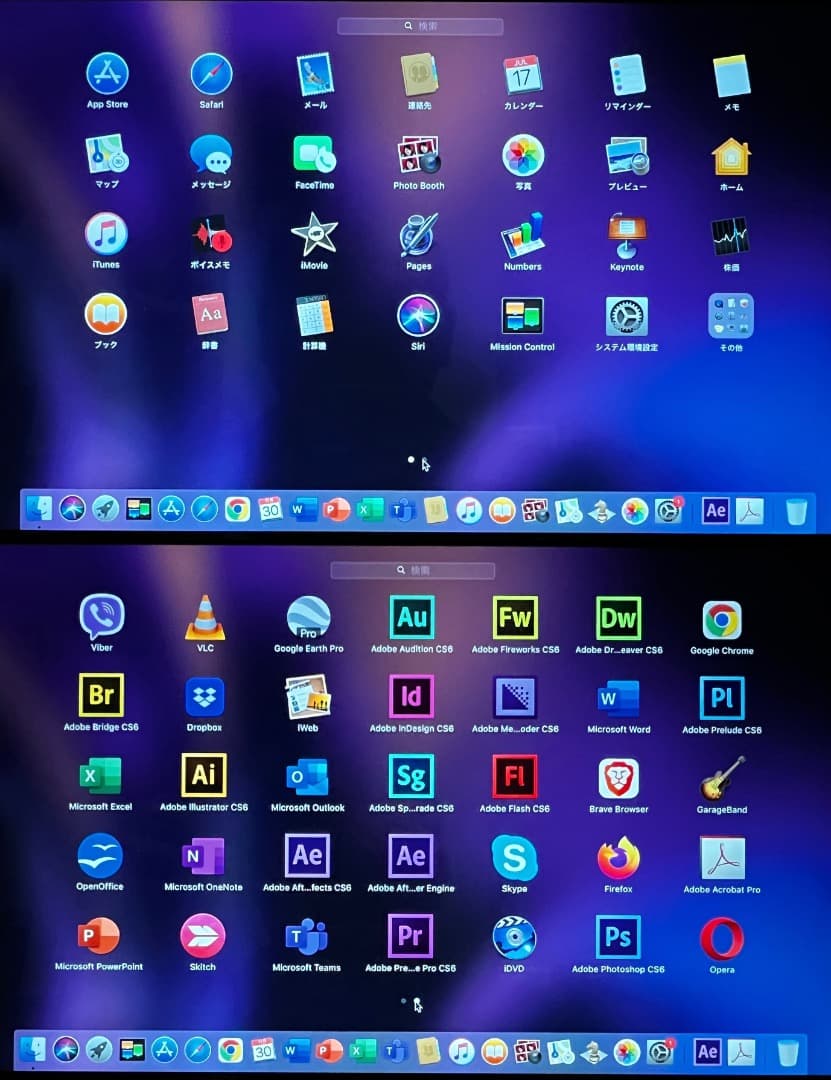Image resolution: width=831 pixels, height=1080 pixels.
Task: Open Adobe Photoshop CS6
Action: click(617, 938)
